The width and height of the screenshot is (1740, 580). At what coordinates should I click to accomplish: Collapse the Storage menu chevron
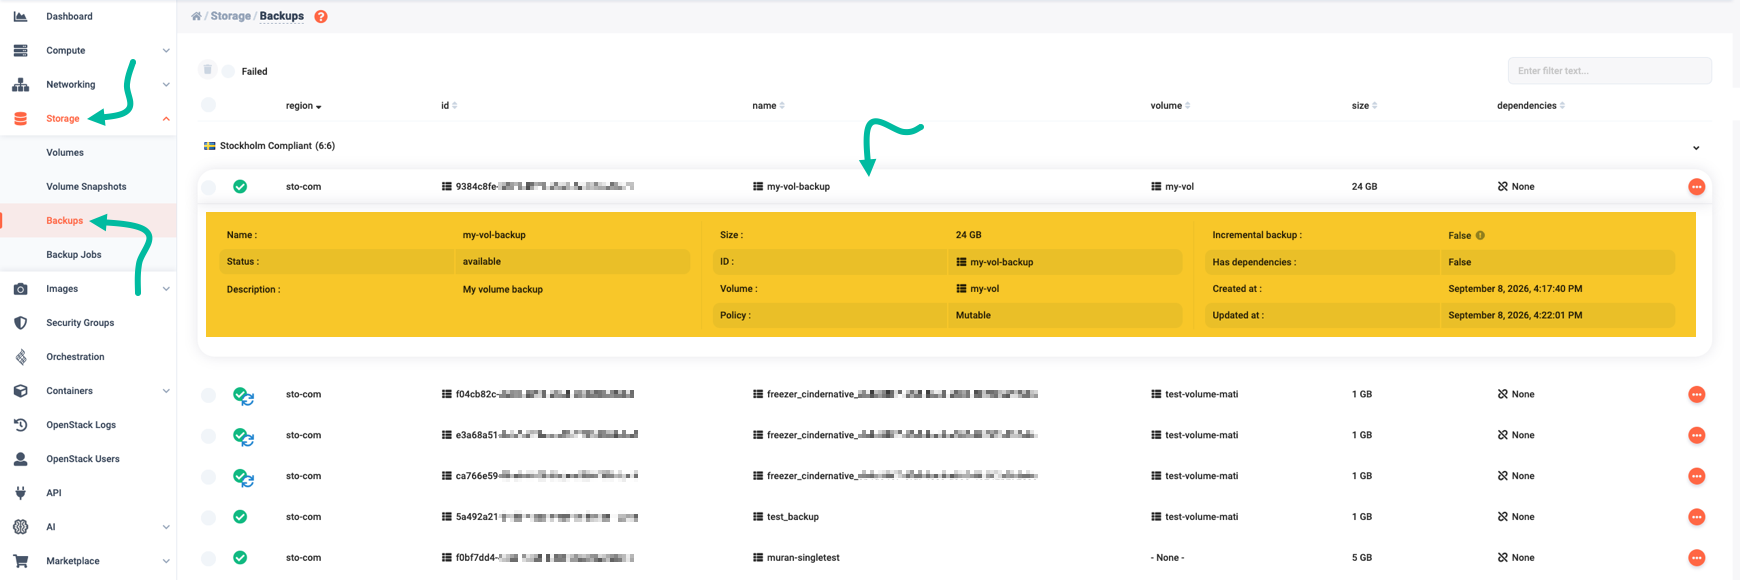coord(166,118)
